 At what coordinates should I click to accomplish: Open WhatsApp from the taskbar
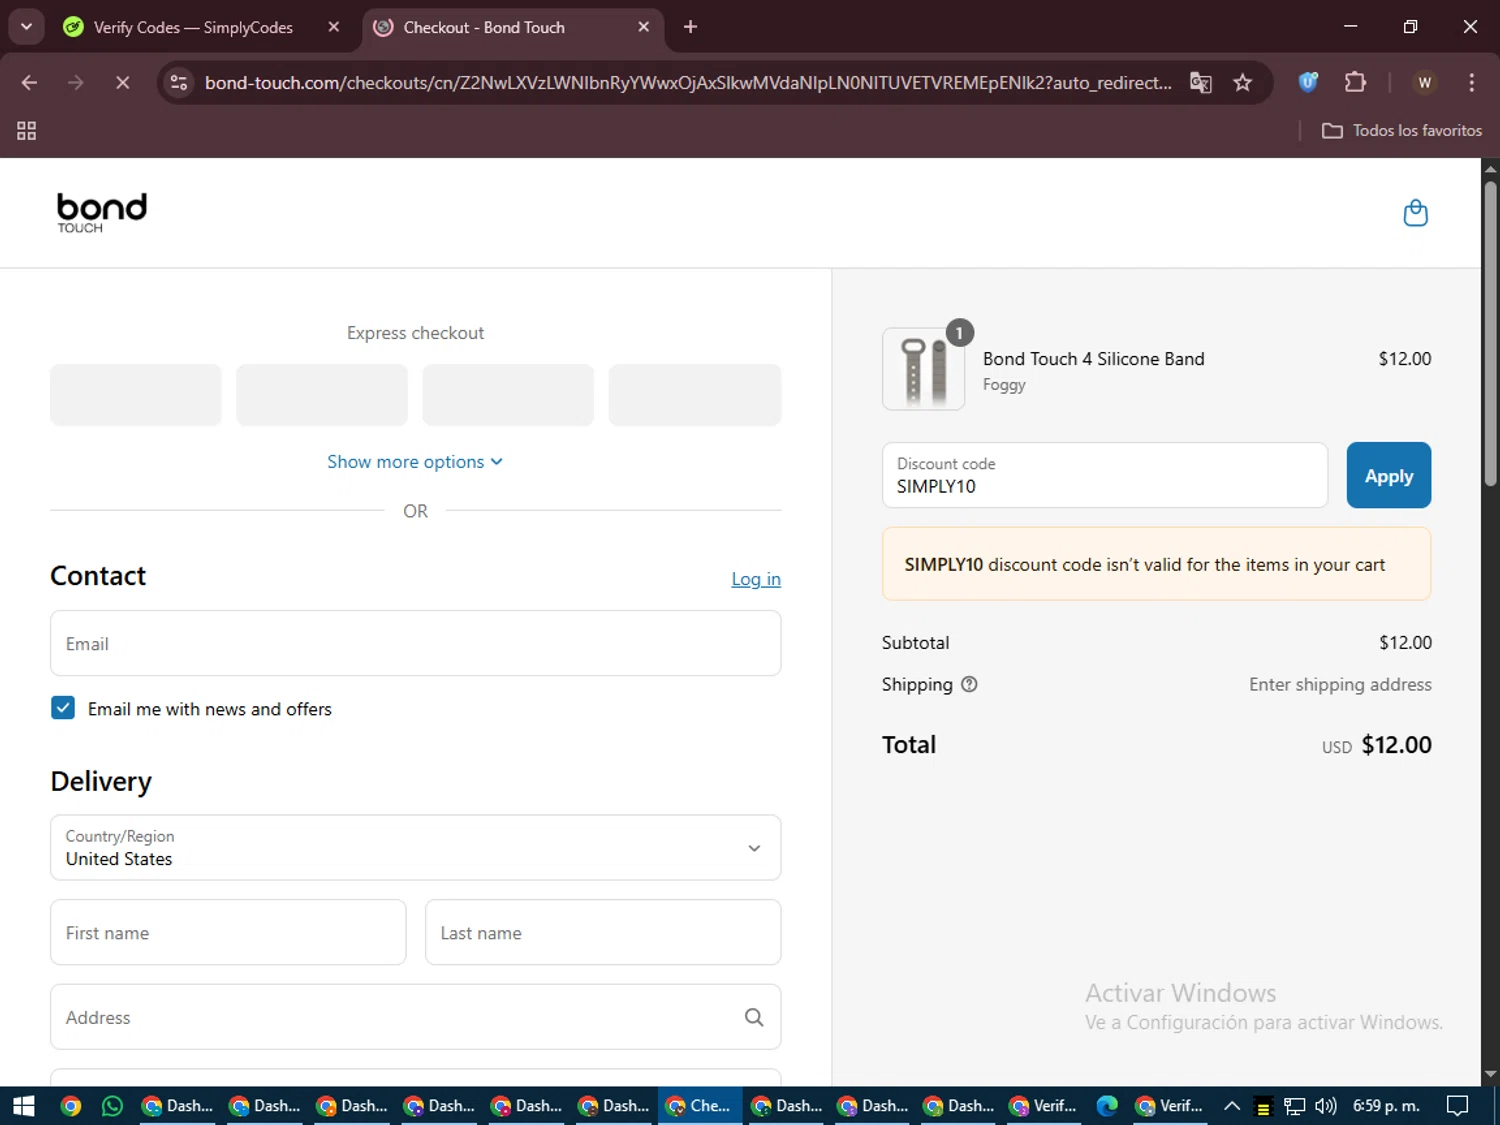(112, 1106)
